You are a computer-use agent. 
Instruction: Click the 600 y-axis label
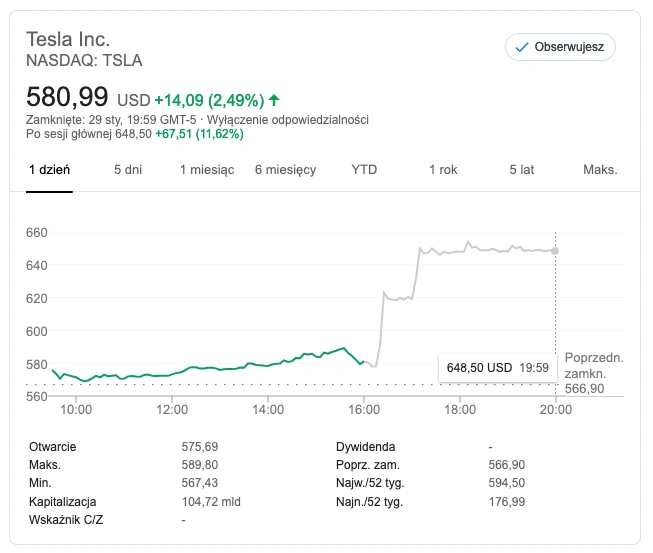click(x=37, y=331)
